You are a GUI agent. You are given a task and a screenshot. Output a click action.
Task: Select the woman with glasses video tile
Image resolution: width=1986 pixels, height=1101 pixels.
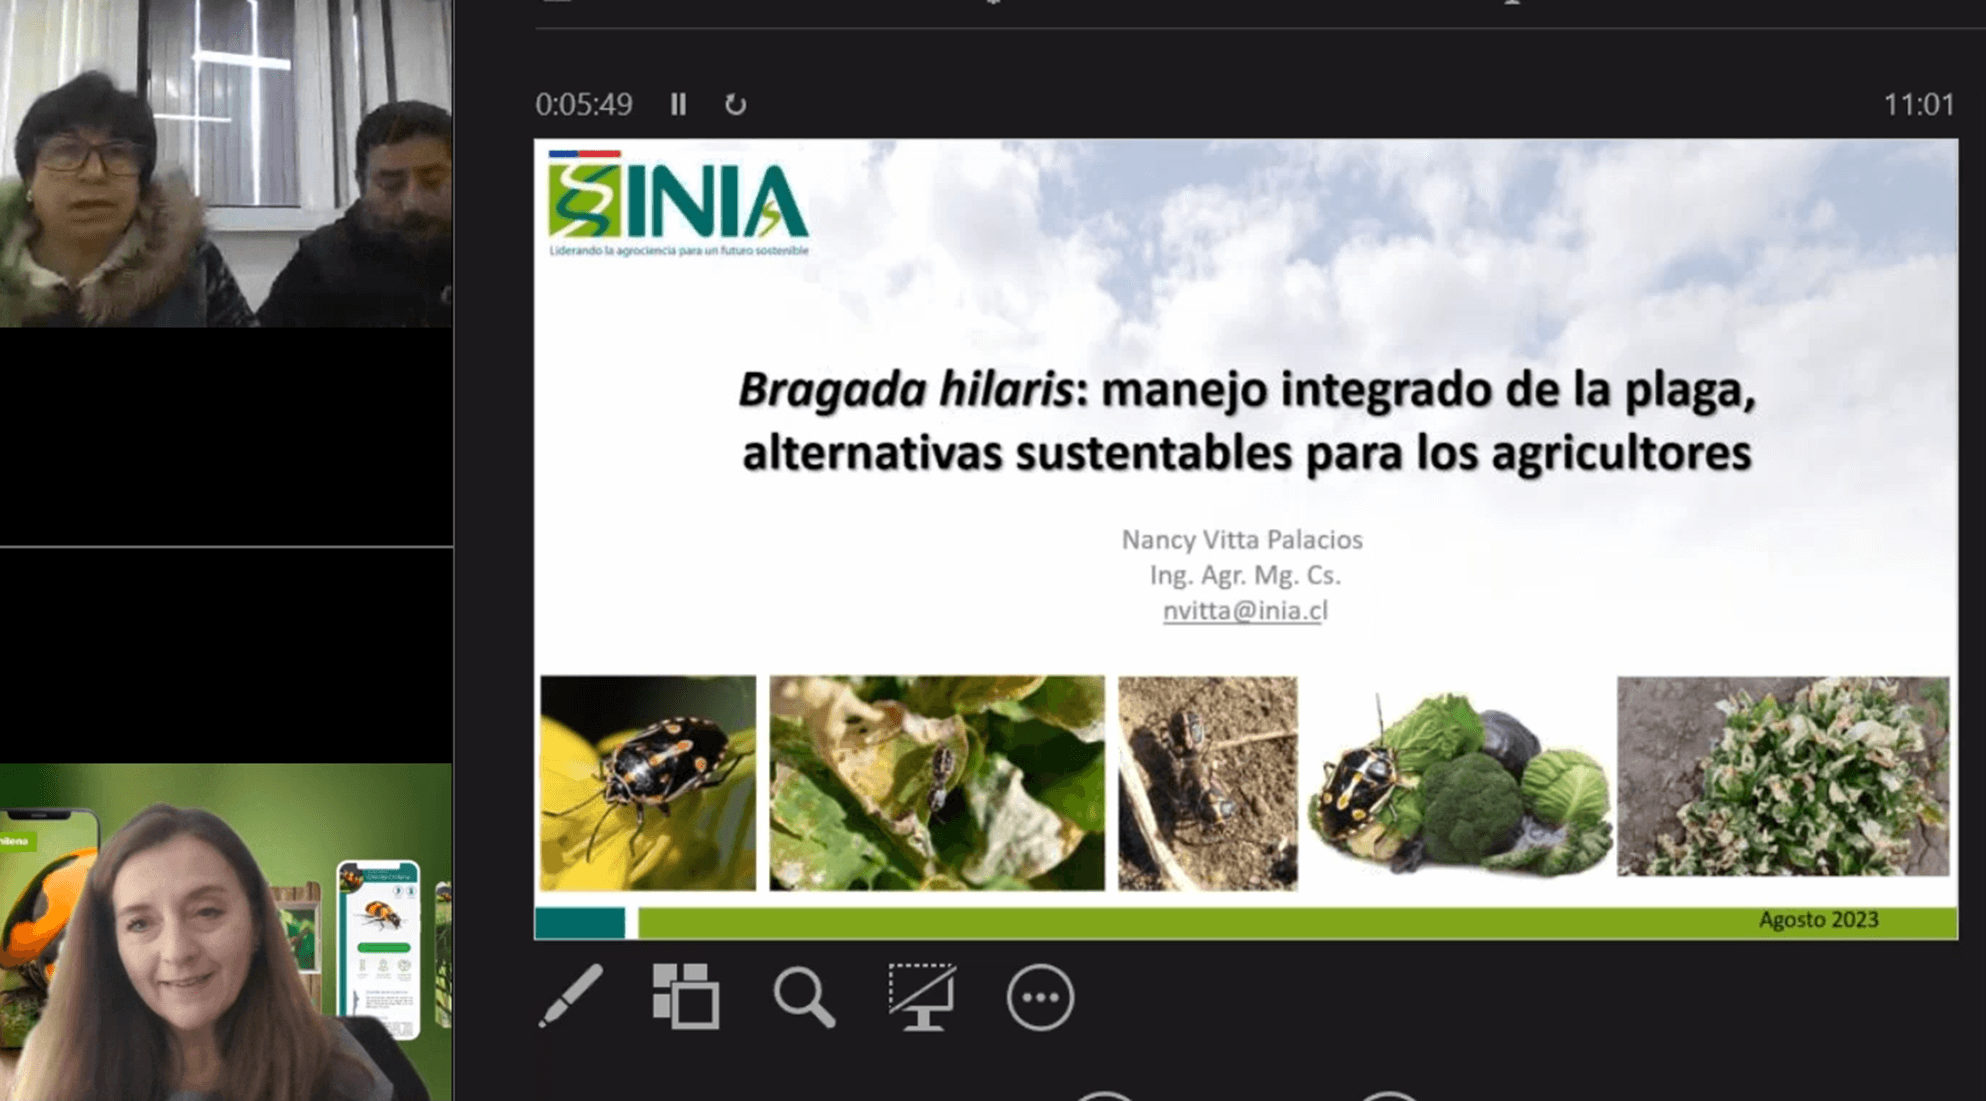[x=226, y=163]
